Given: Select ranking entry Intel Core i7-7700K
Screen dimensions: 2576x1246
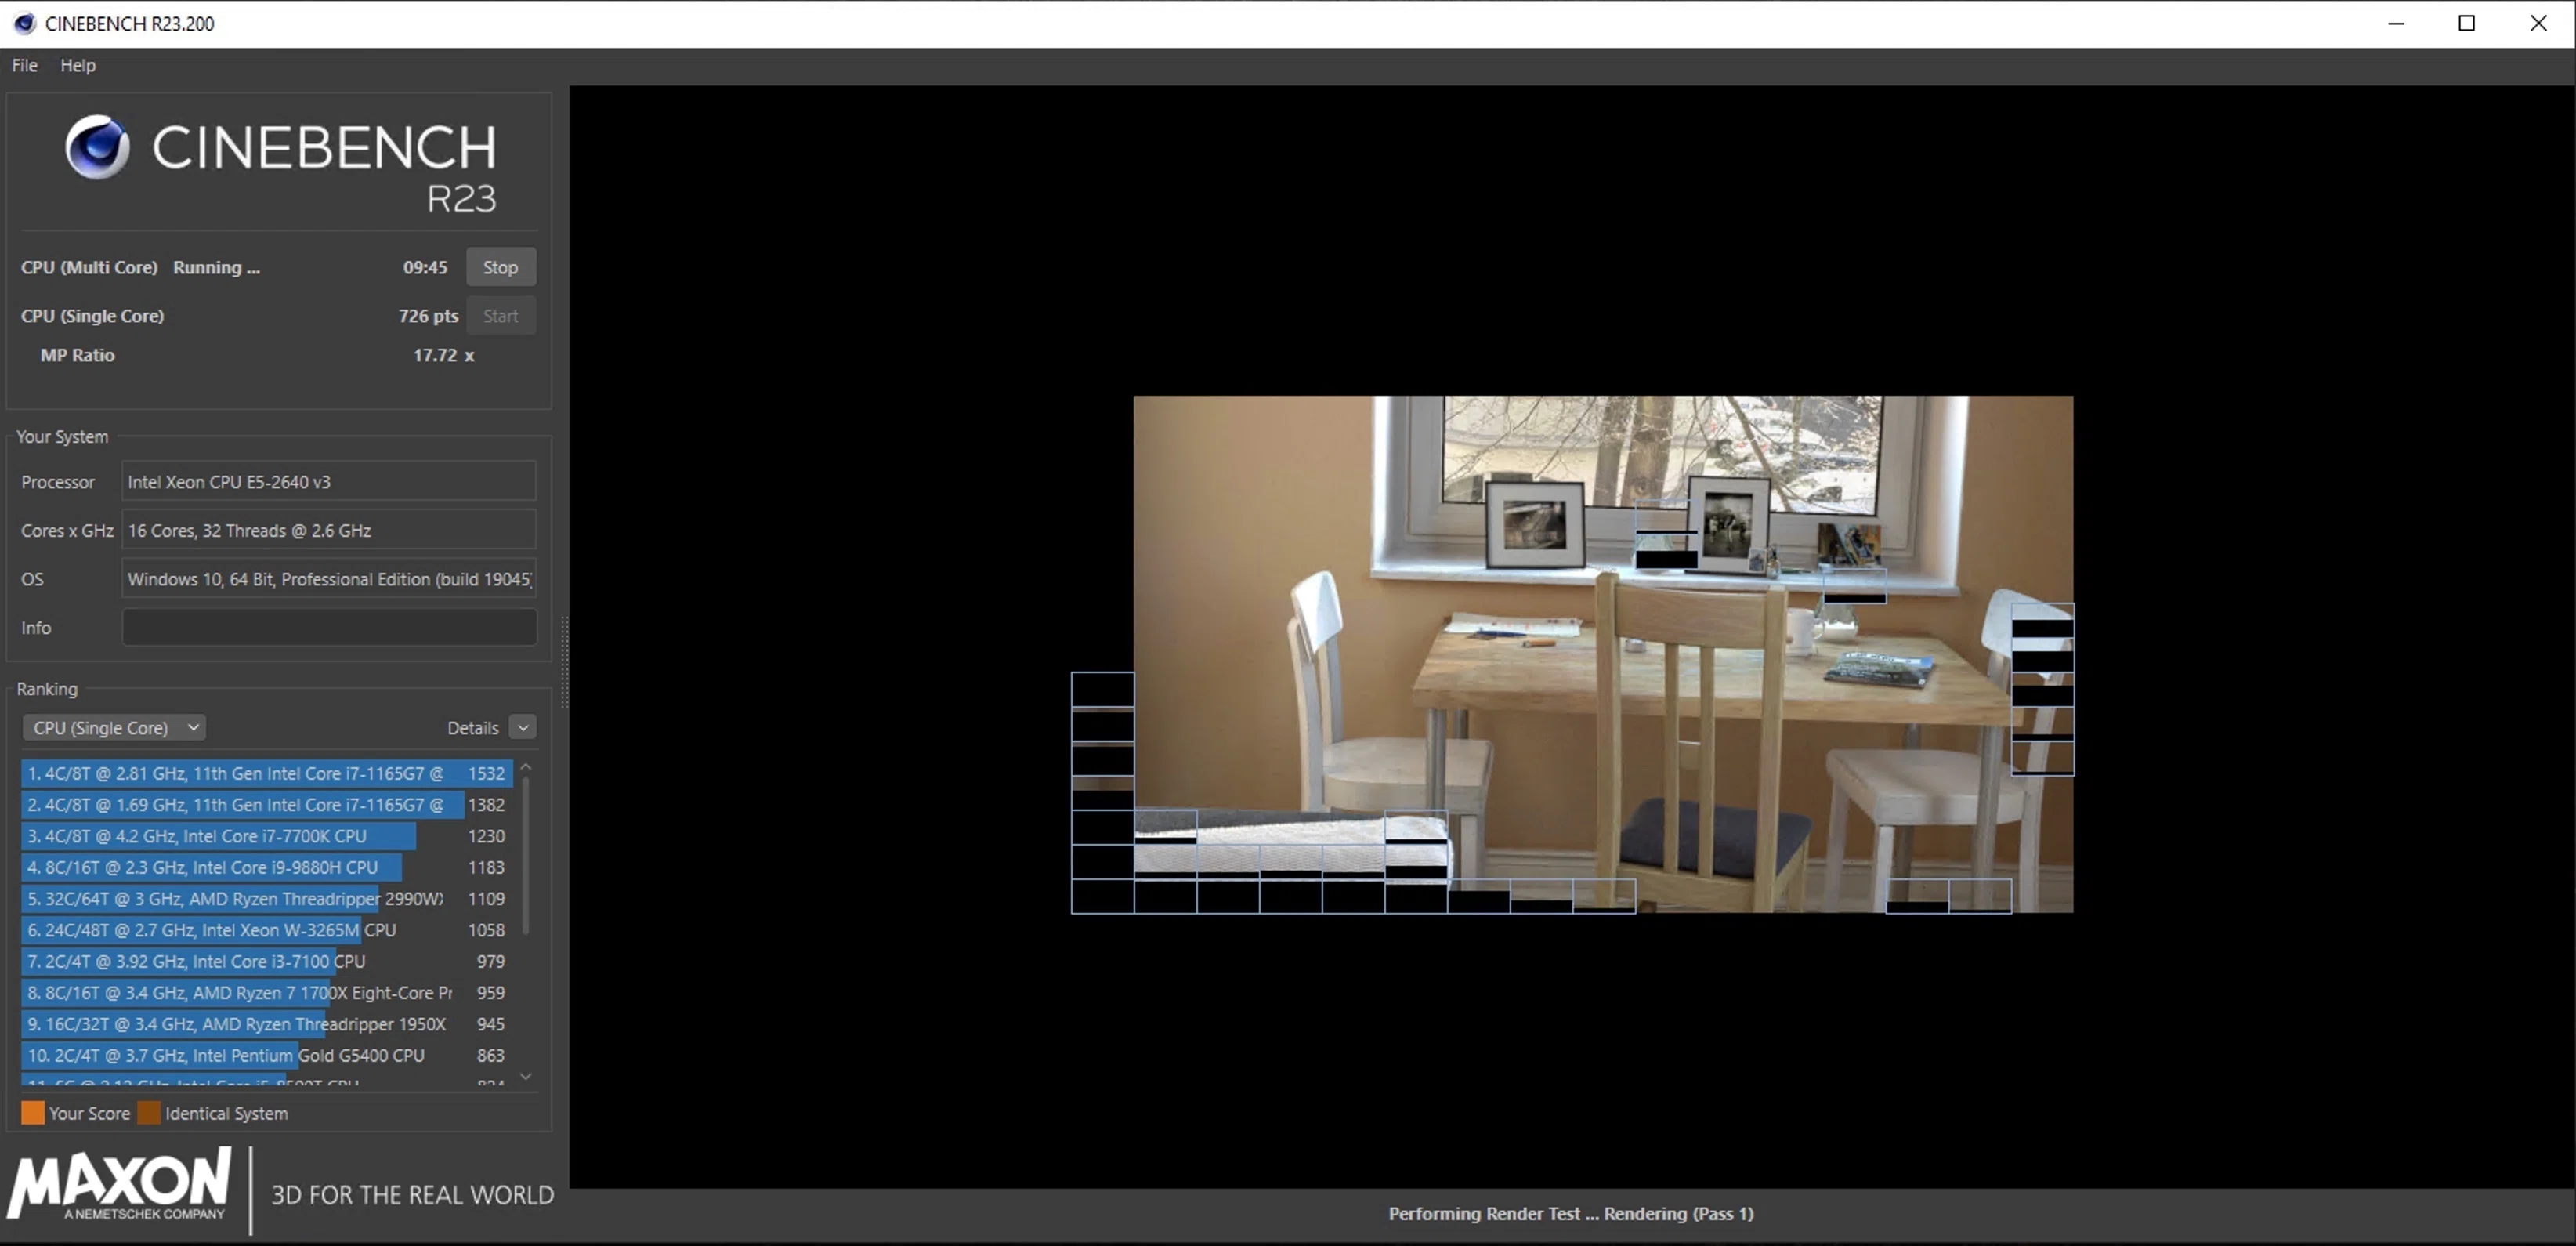Looking at the screenshot, I should pyautogui.click(x=266, y=836).
